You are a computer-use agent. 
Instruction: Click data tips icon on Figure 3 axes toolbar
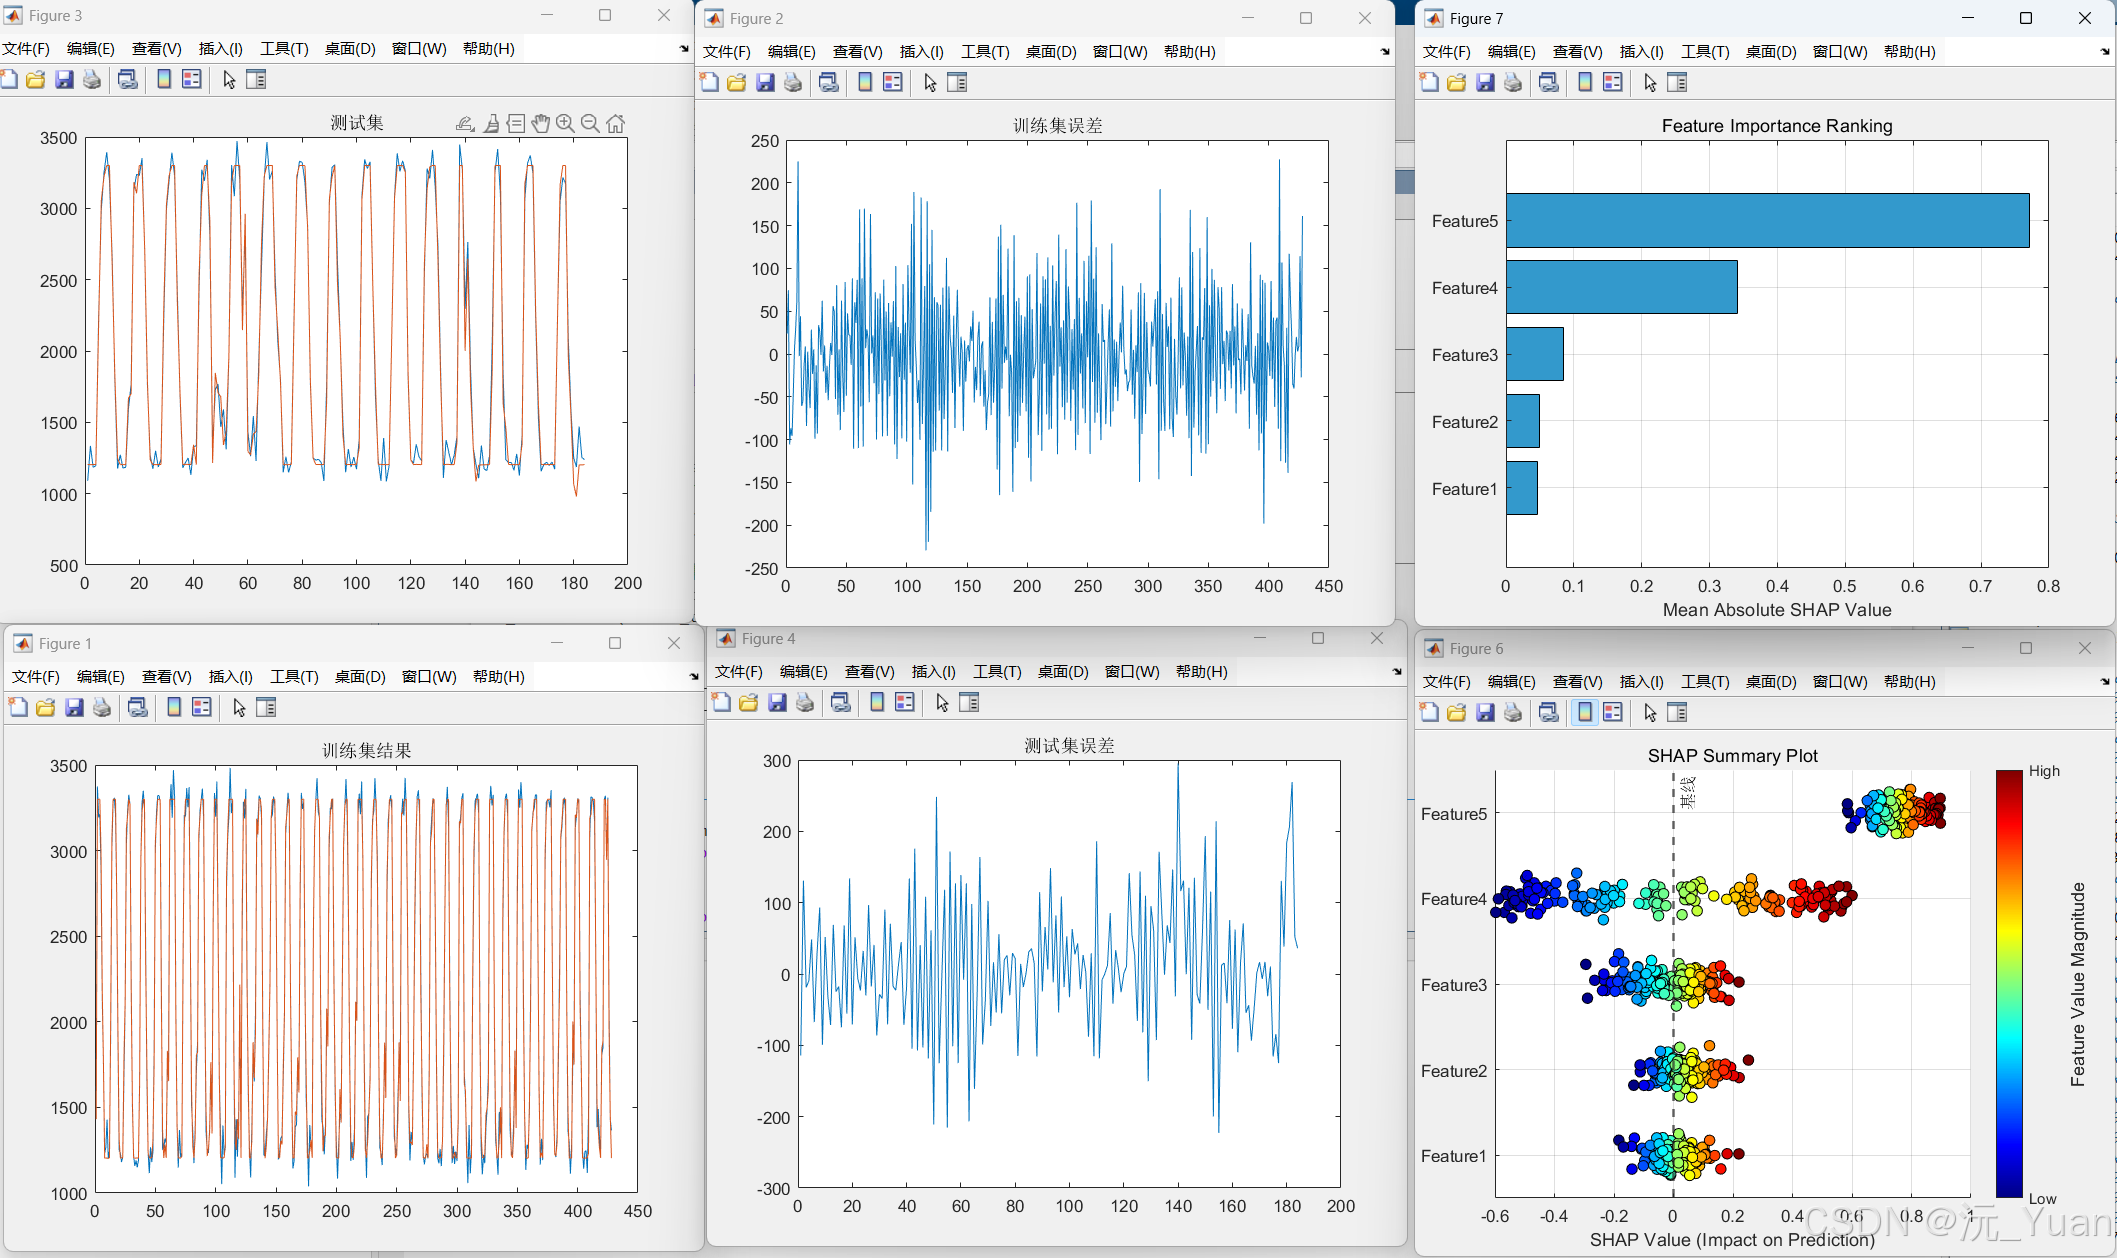pos(516,123)
